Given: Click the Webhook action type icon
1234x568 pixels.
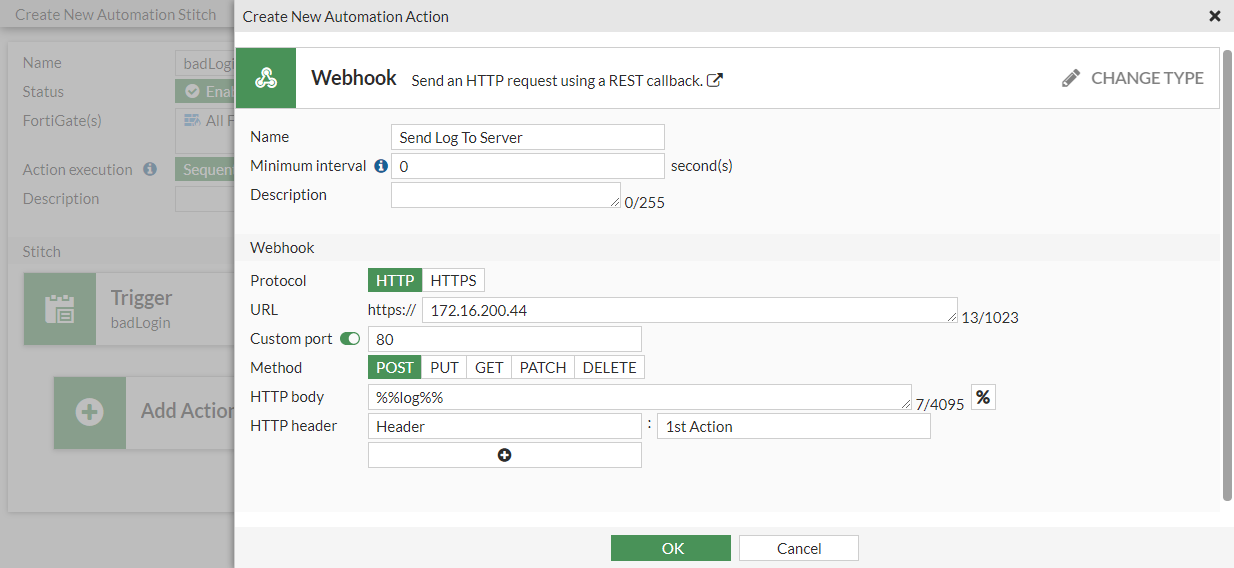Looking at the screenshot, I should point(266,78).
